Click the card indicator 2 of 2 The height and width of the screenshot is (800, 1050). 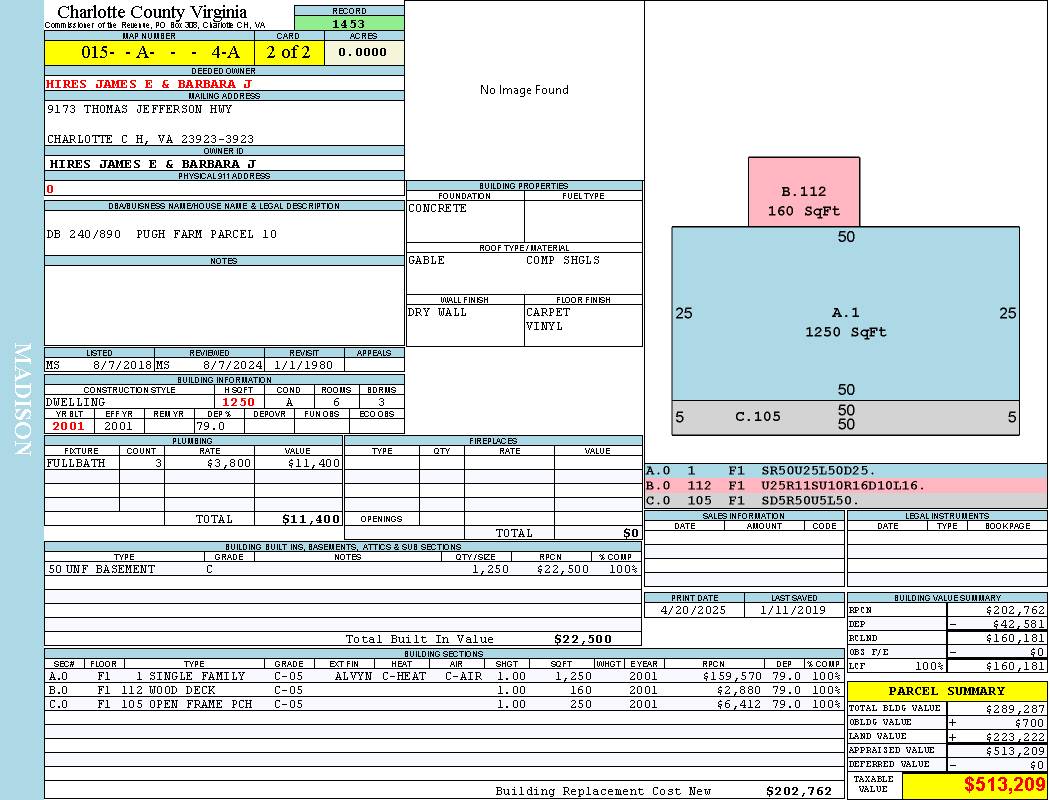coord(288,52)
